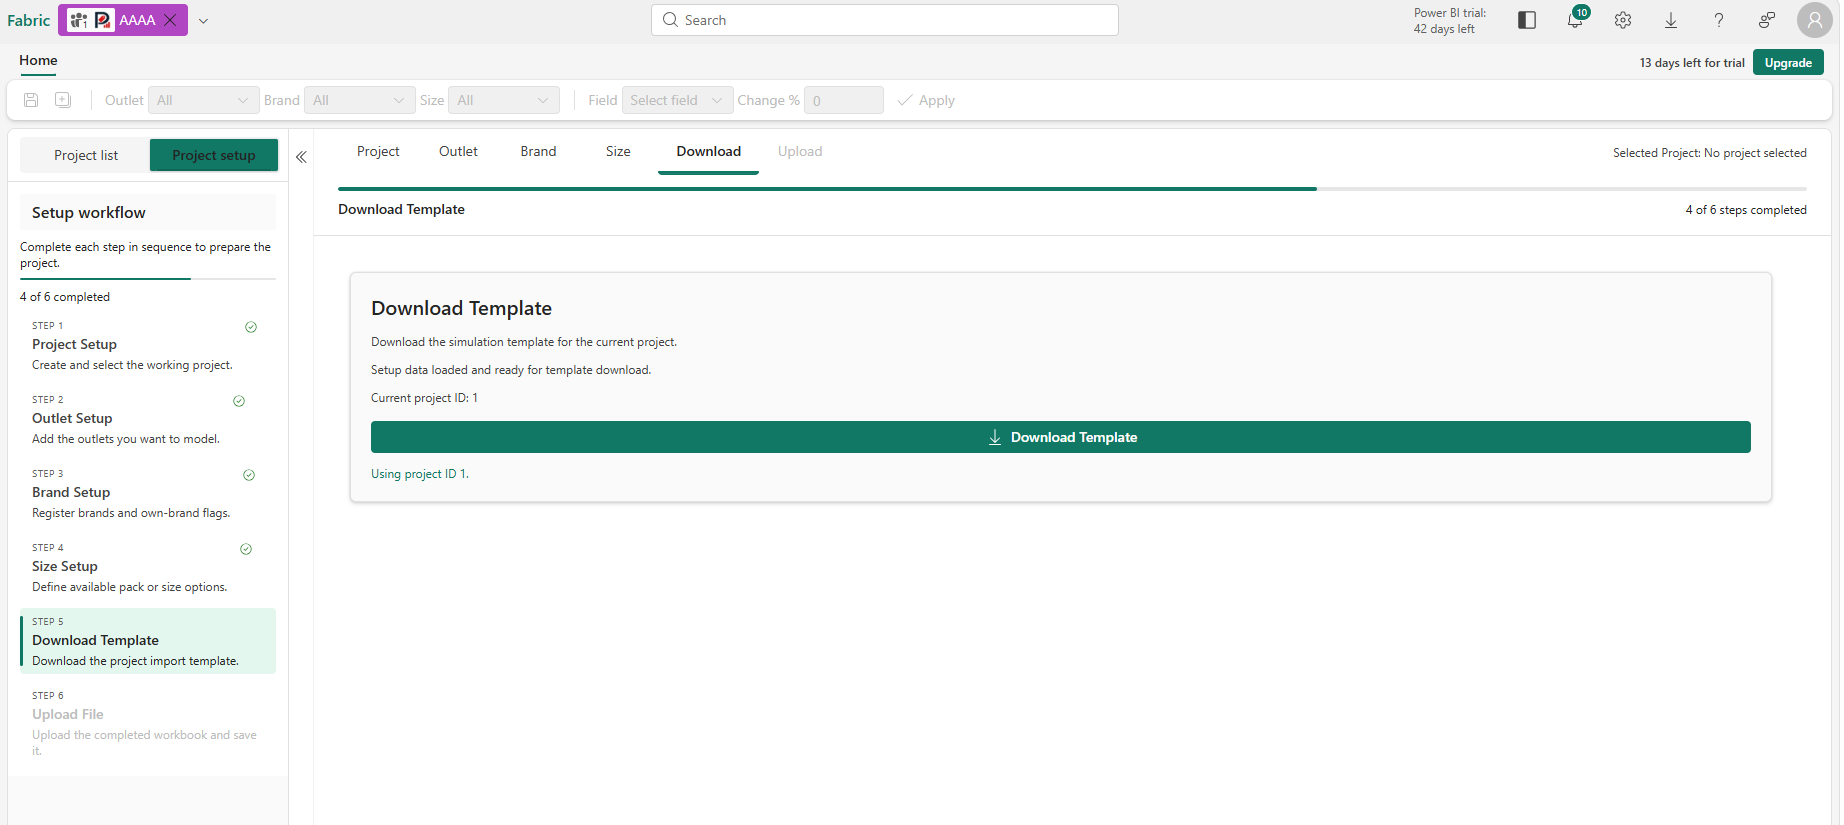The width and height of the screenshot is (1844, 825).
Task: Open Step 6 Upload File in workflow
Action: pyautogui.click(x=148, y=723)
